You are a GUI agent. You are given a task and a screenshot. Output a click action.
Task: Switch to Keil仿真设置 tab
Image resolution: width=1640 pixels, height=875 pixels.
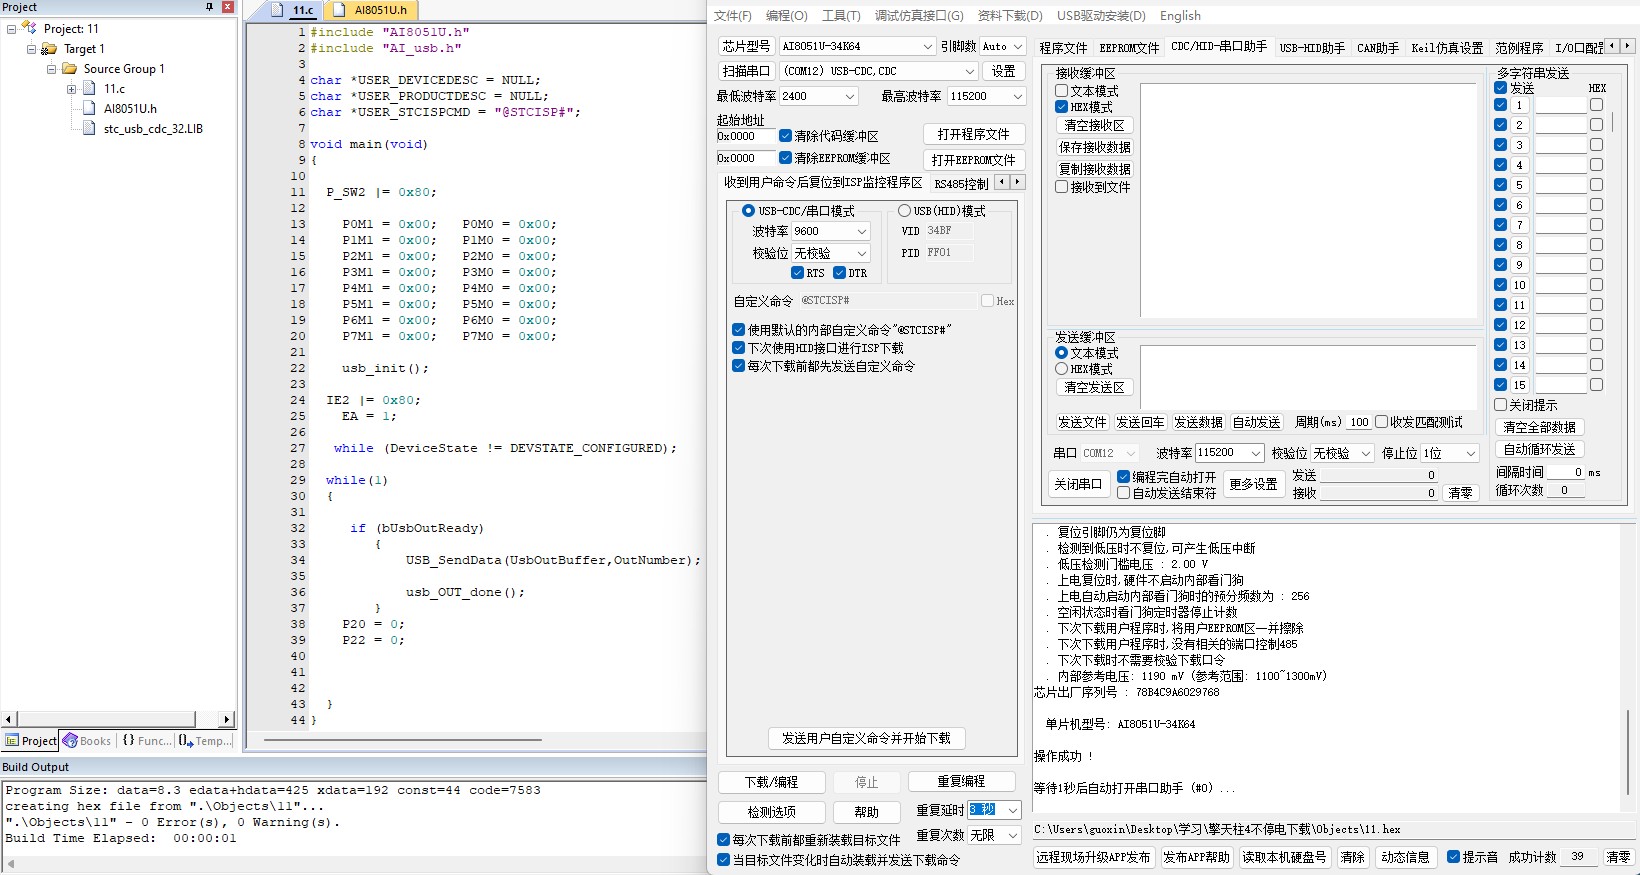(x=1447, y=48)
